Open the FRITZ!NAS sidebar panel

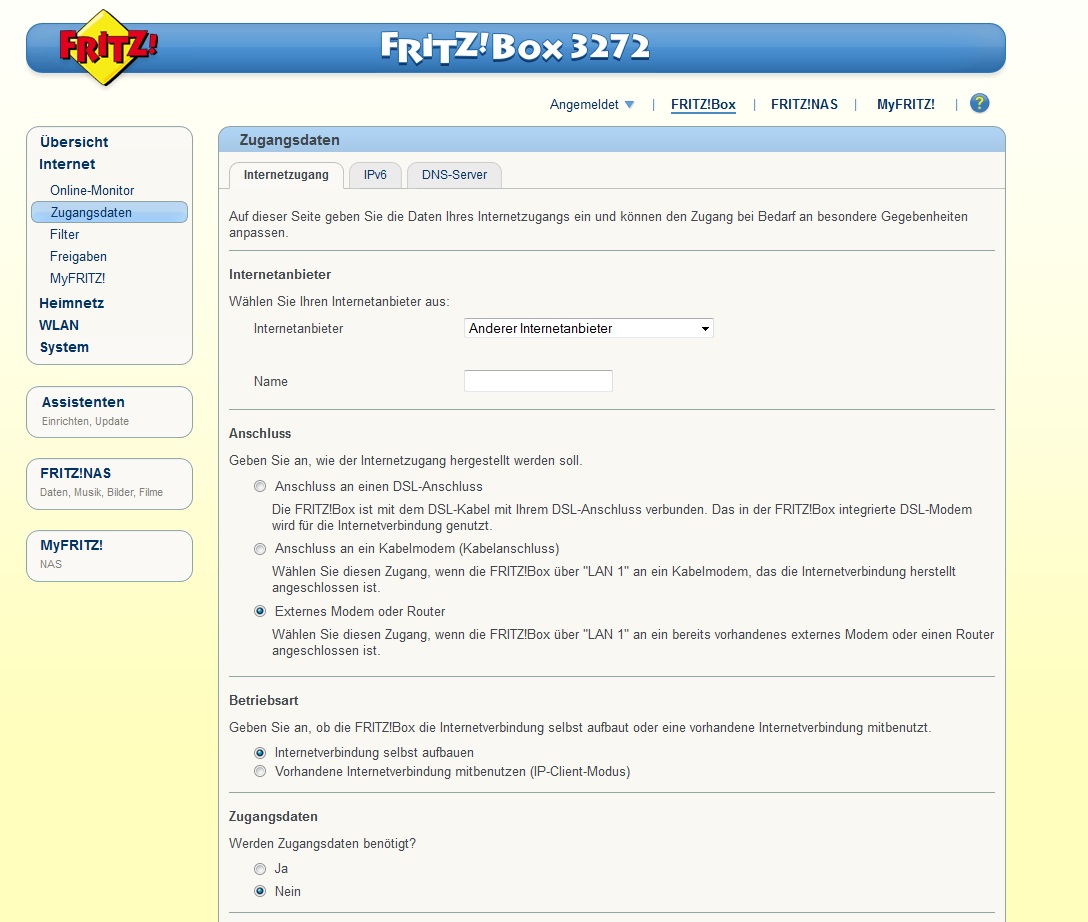pyautogui.click(x=110, y=484)
